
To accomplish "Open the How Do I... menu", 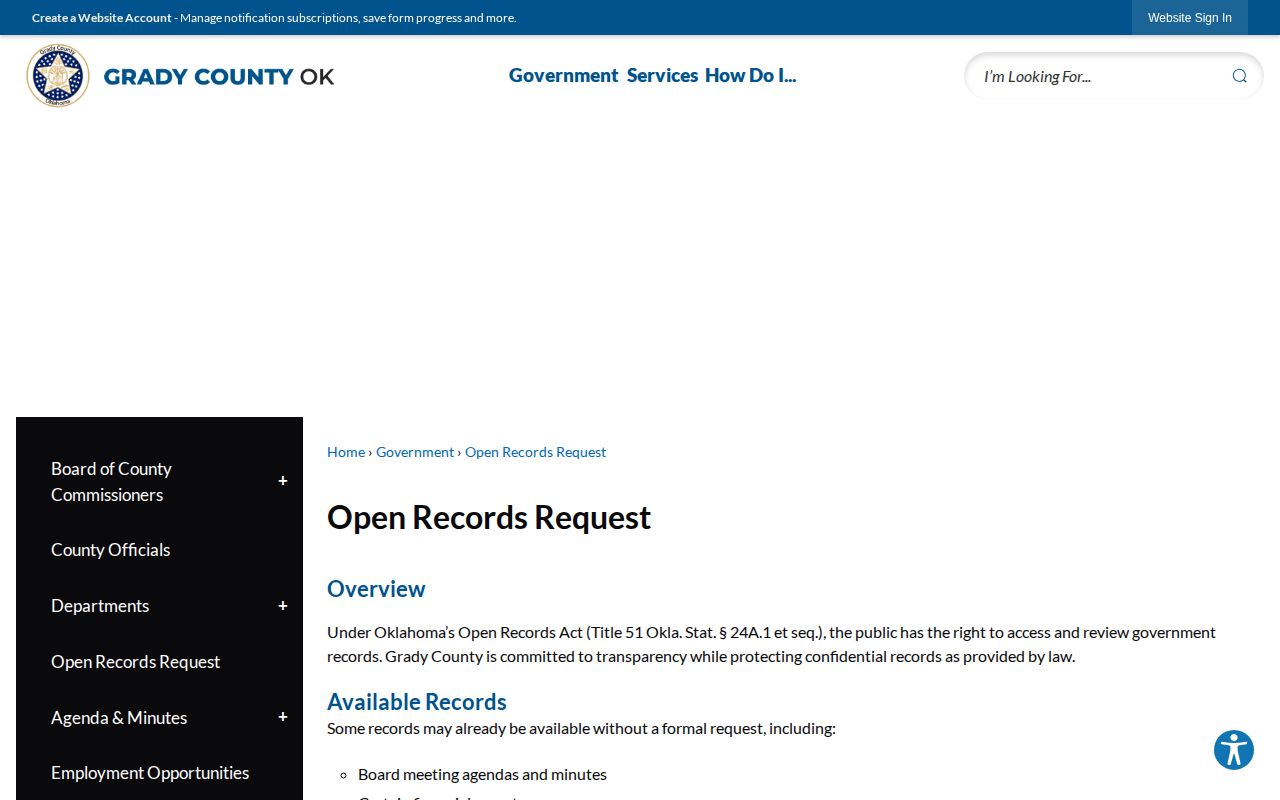I will 750,75.
